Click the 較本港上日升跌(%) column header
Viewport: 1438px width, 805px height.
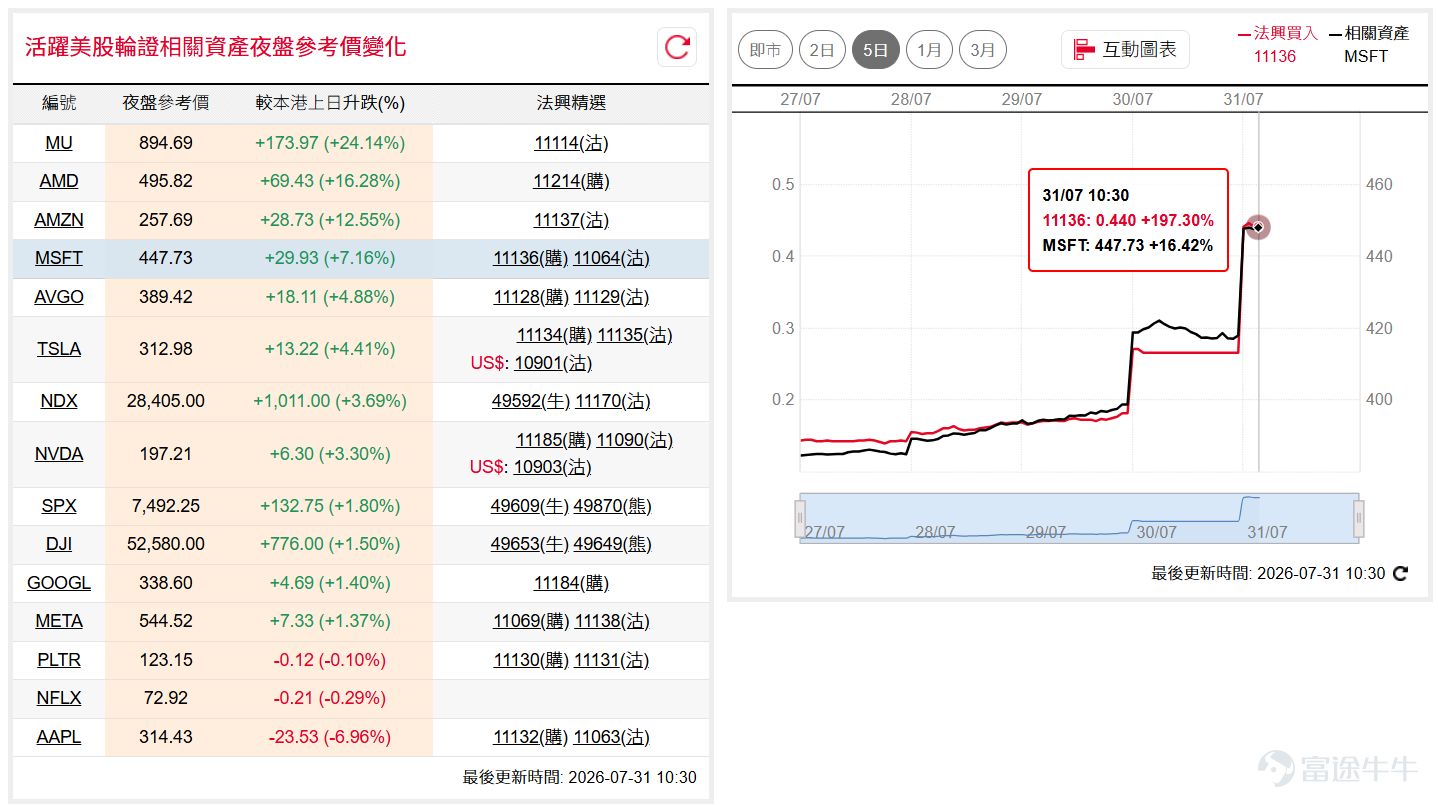(330, 103)
